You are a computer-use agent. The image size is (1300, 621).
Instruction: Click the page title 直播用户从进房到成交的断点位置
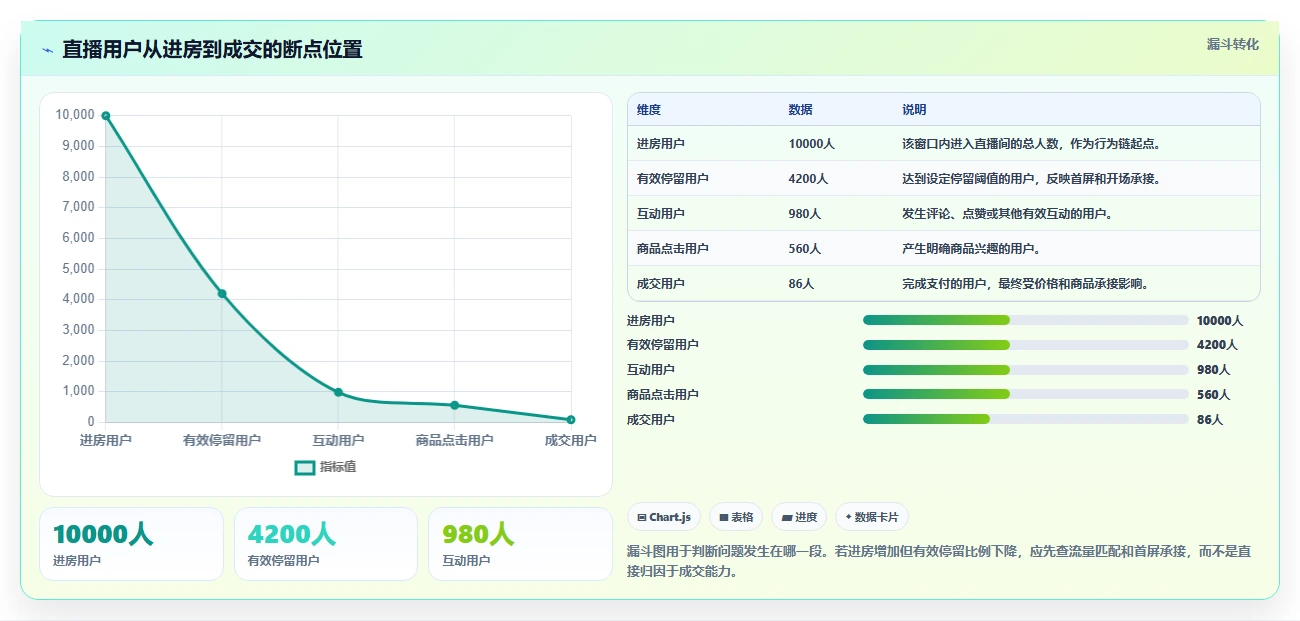(212, 49)
